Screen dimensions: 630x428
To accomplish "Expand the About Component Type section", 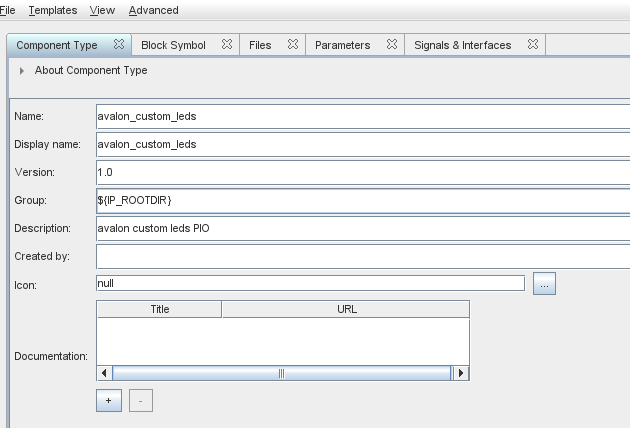I will coord(22,71).
